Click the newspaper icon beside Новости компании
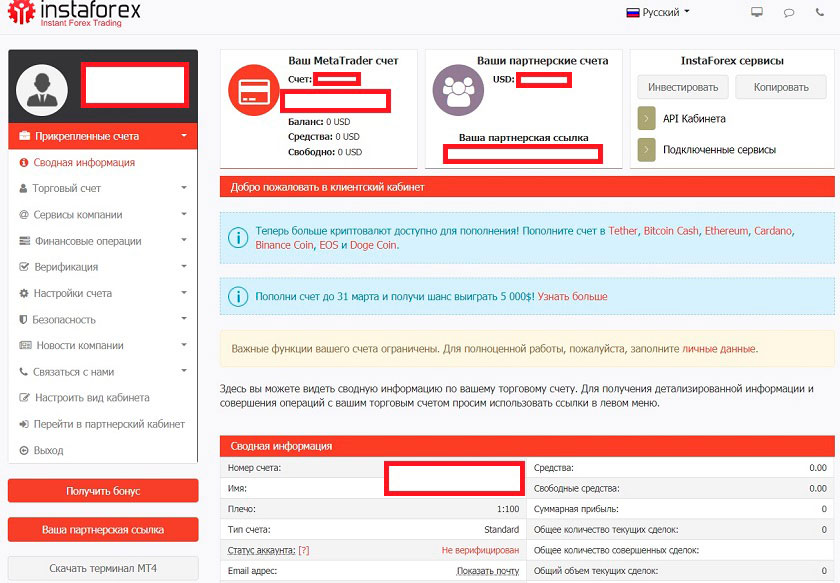This screenshot has width=840, height=583. click(25, 345)
